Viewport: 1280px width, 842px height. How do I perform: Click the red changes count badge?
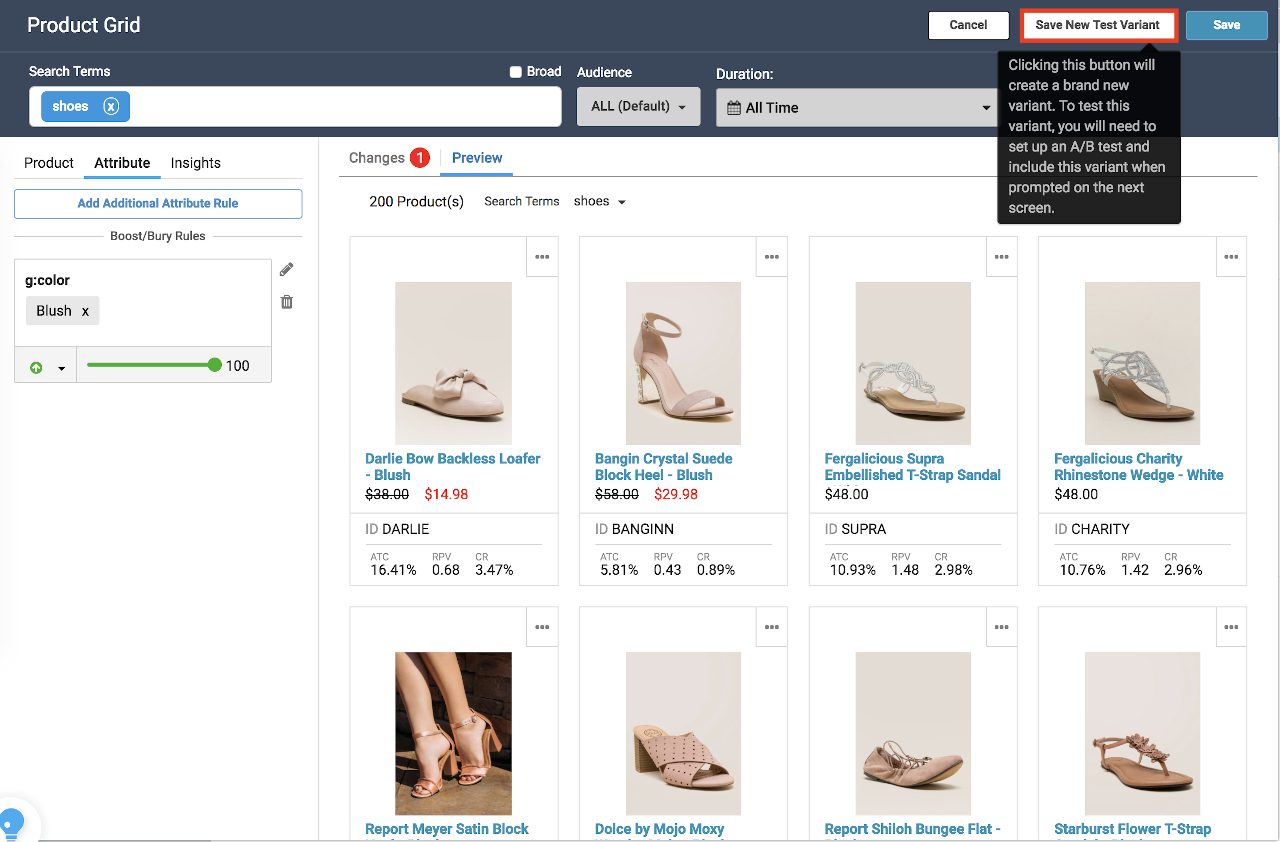(x=420, y=158)
